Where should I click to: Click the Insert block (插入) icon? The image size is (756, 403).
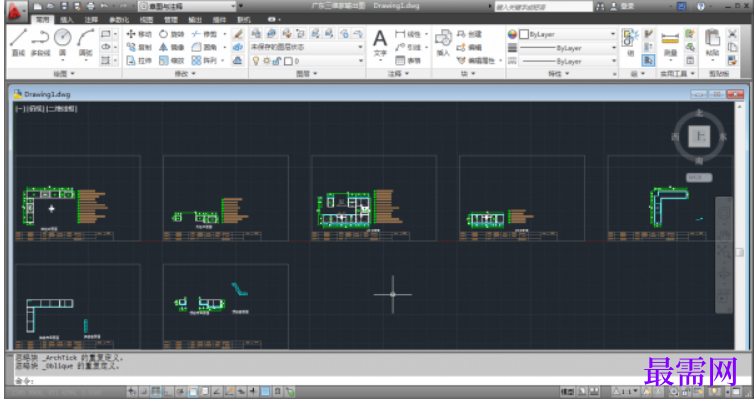[443, 42]
